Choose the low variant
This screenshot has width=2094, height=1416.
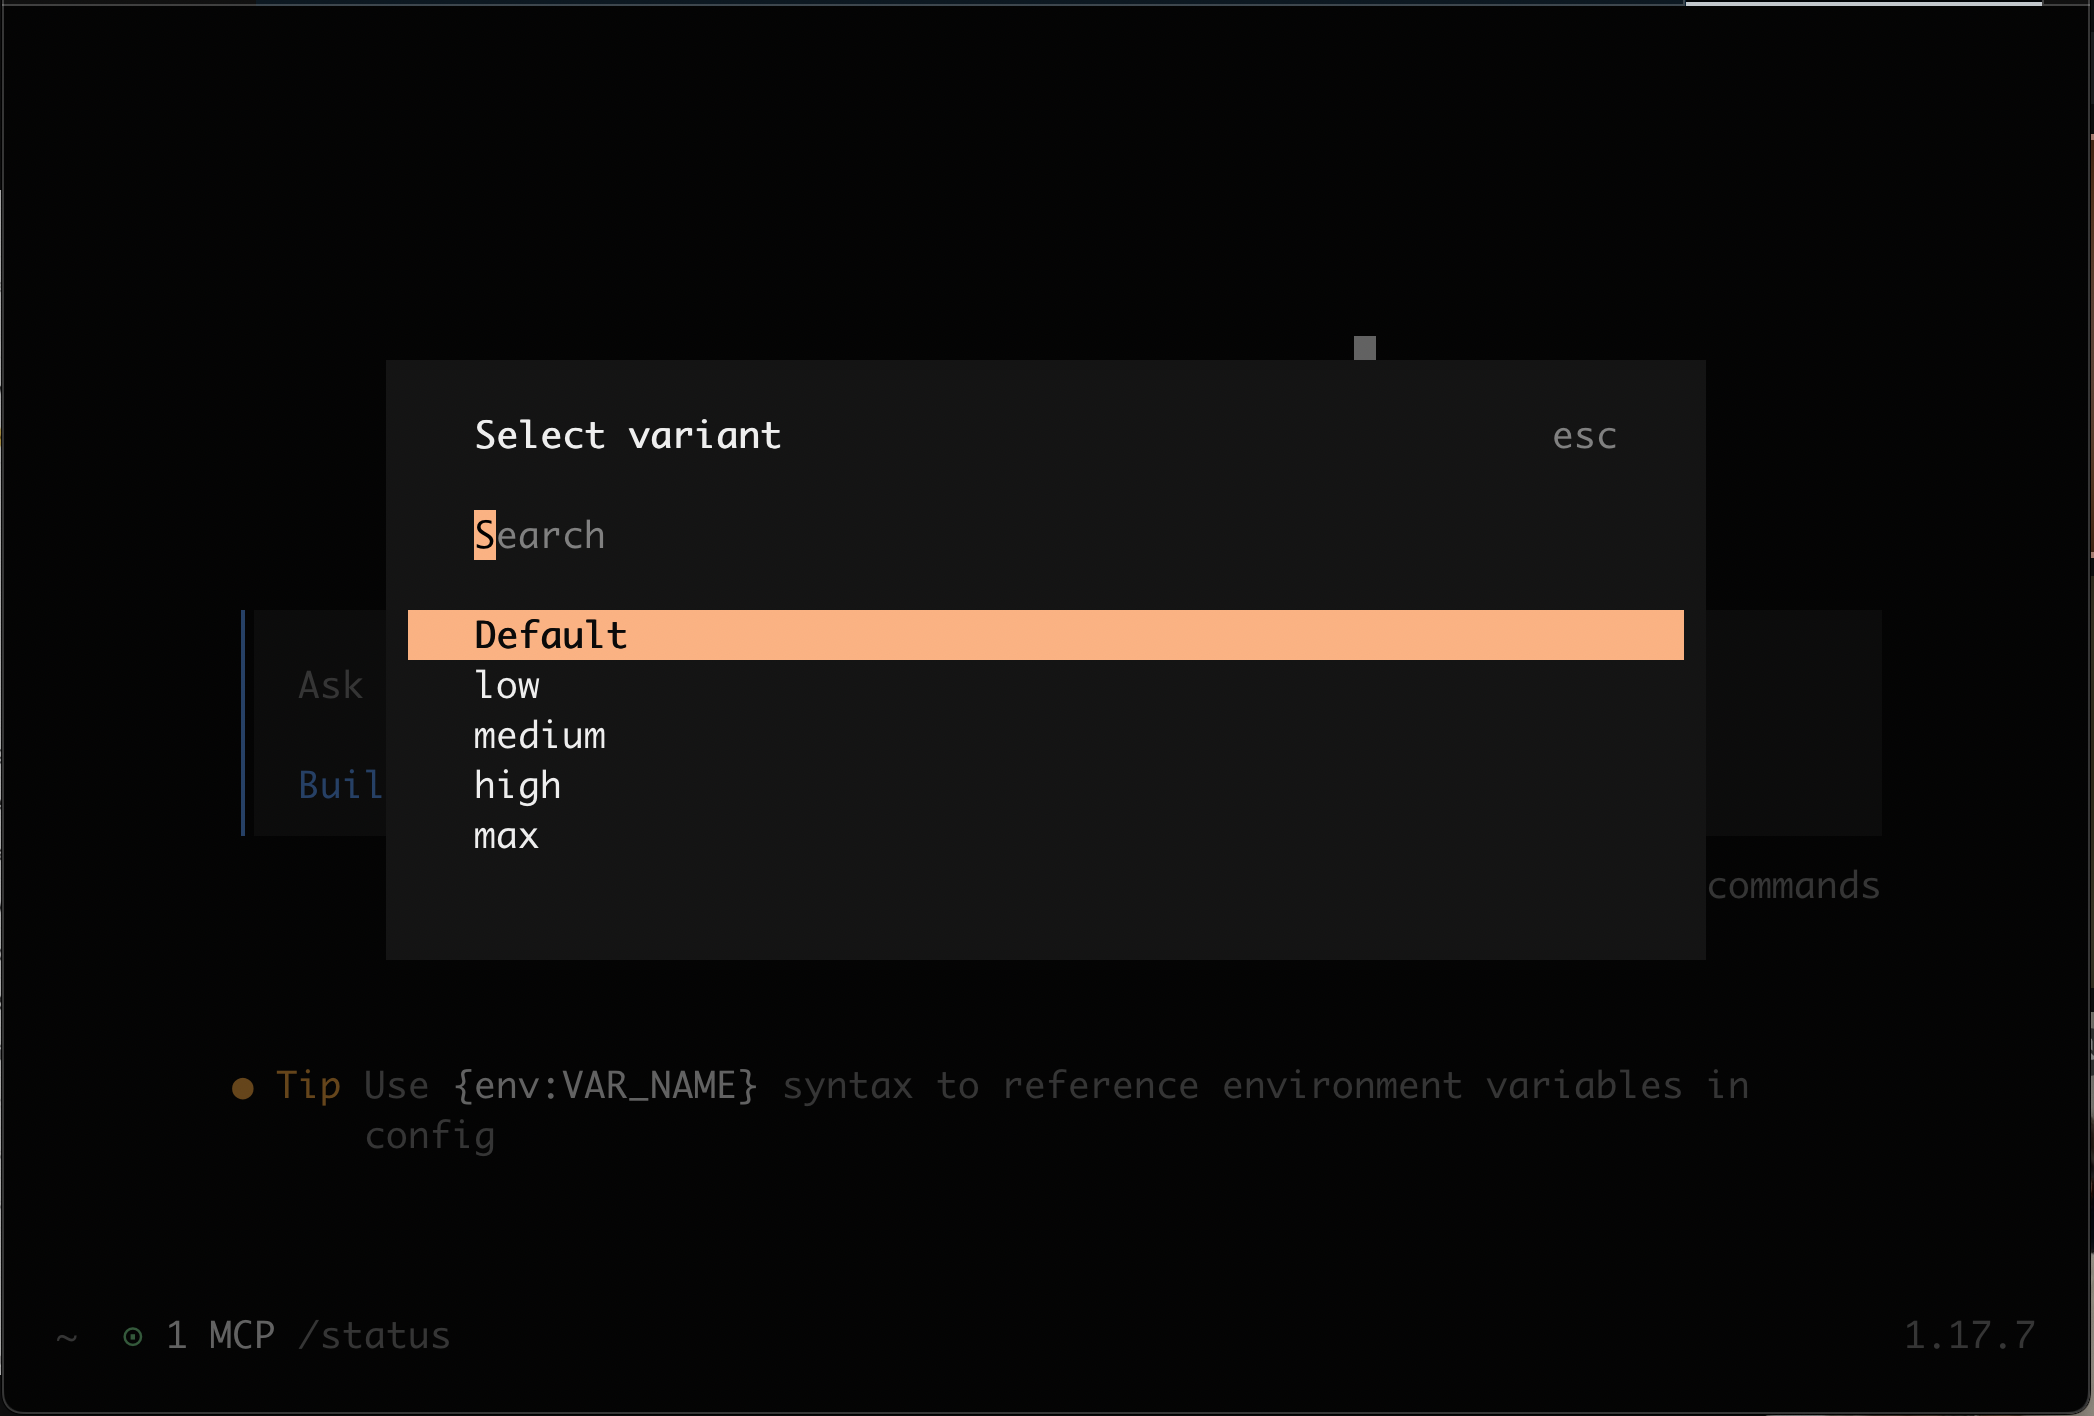pos(1045,686)
